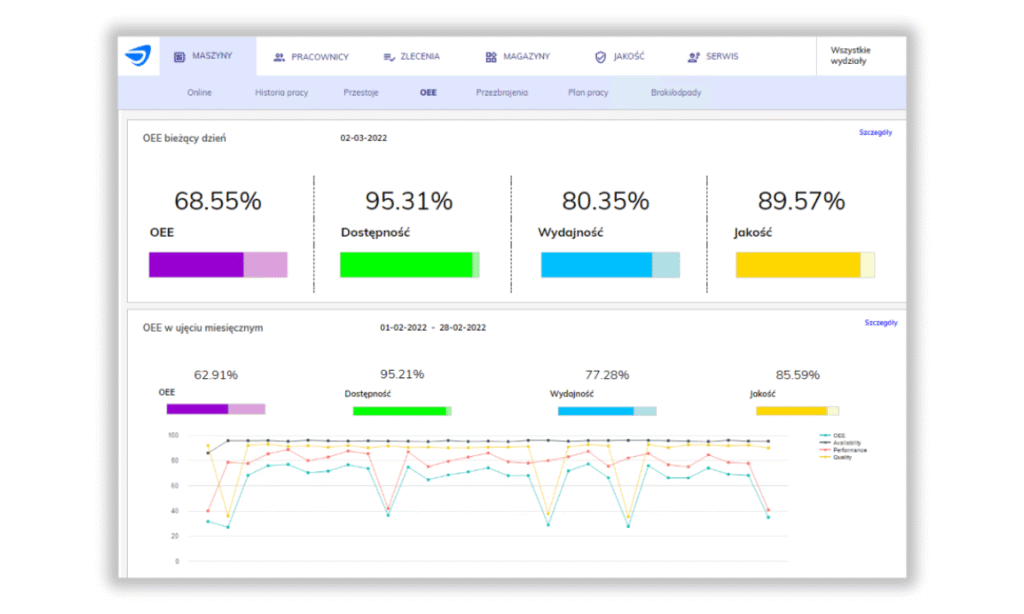Click the Zlecenia list icon
Image resolution: width=1024 pixels, height=614 pixels.
(389, 57)
